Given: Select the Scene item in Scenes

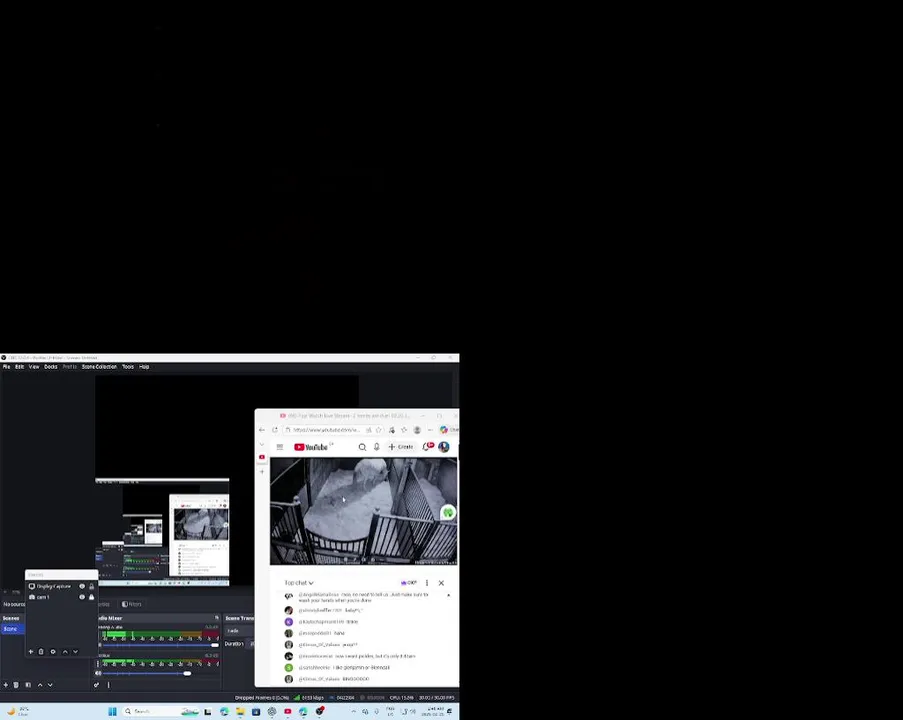Looking at the screenshot, I should point(12,629).
